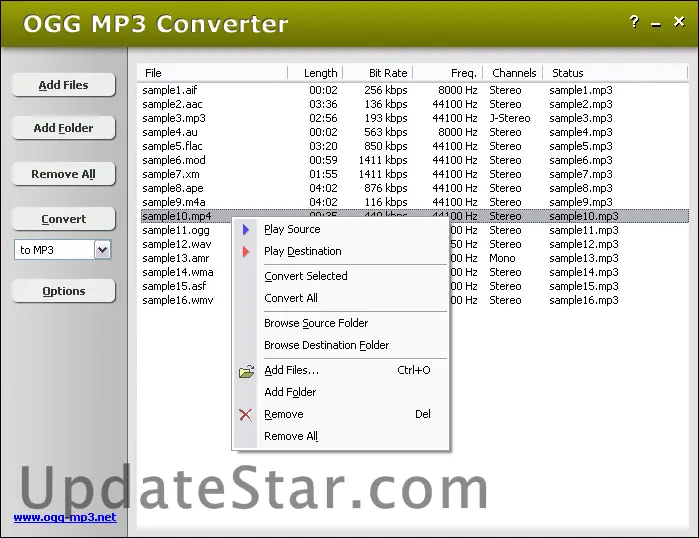Sort by the Bit Rate column header

tap(378, 73)
